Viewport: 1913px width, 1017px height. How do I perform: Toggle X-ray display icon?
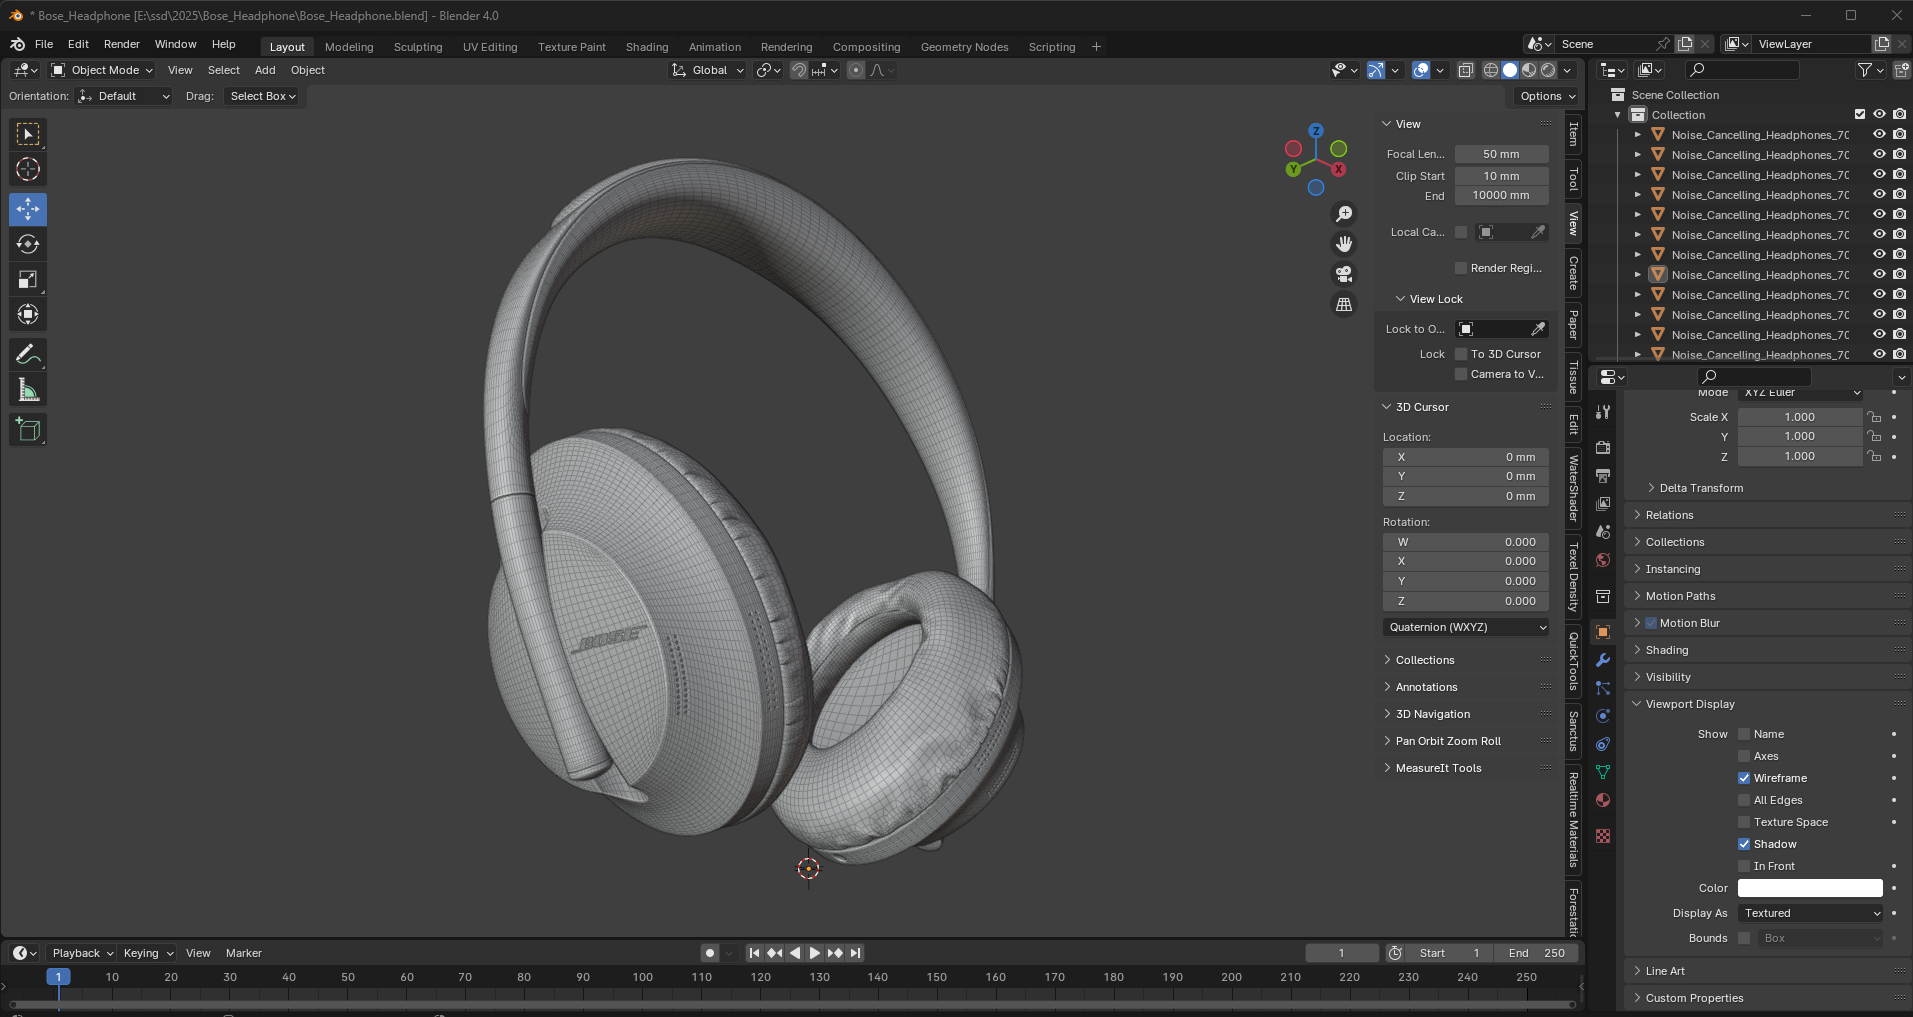point(1466,70)
